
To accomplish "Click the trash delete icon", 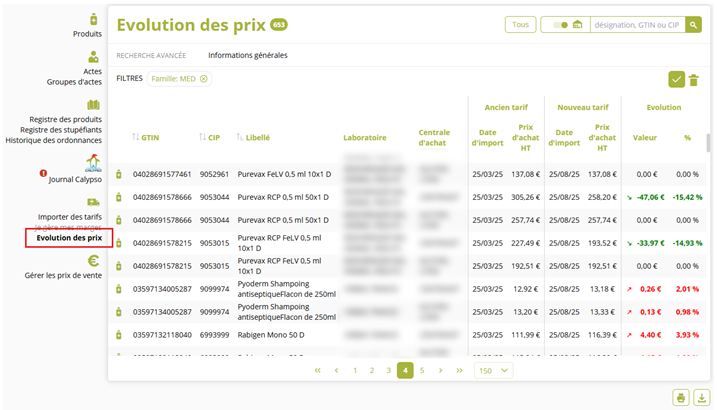I will coord(694,80).
